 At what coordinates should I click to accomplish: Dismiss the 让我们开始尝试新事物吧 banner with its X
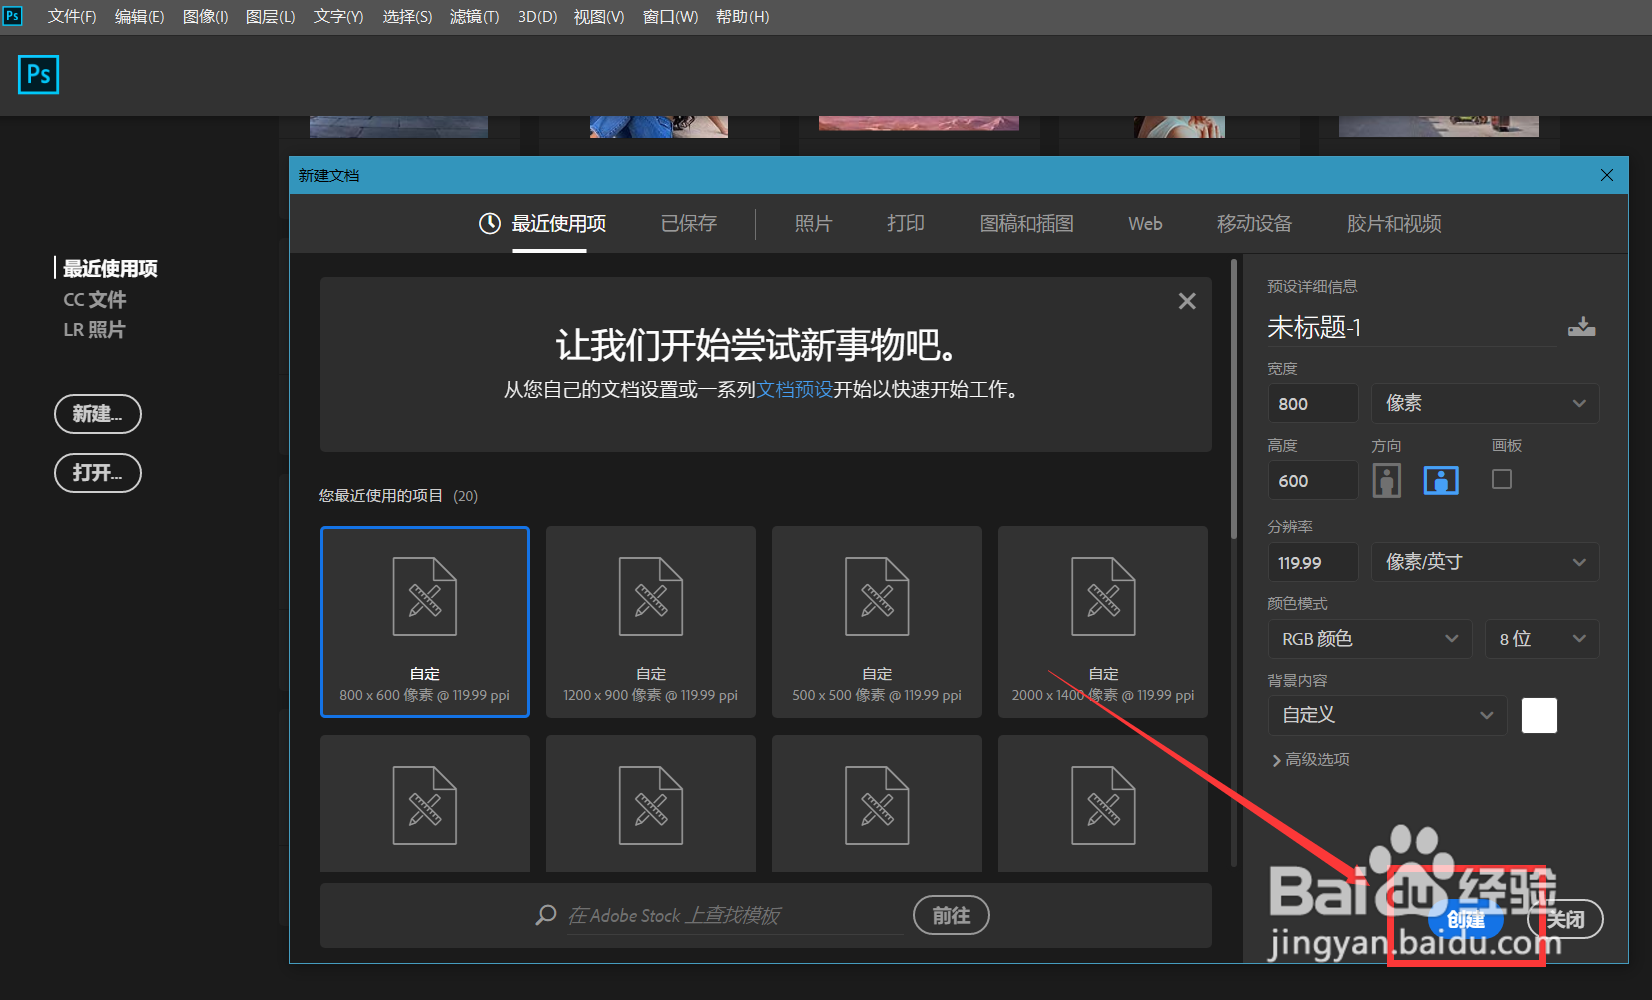[x=1187, y=300]
